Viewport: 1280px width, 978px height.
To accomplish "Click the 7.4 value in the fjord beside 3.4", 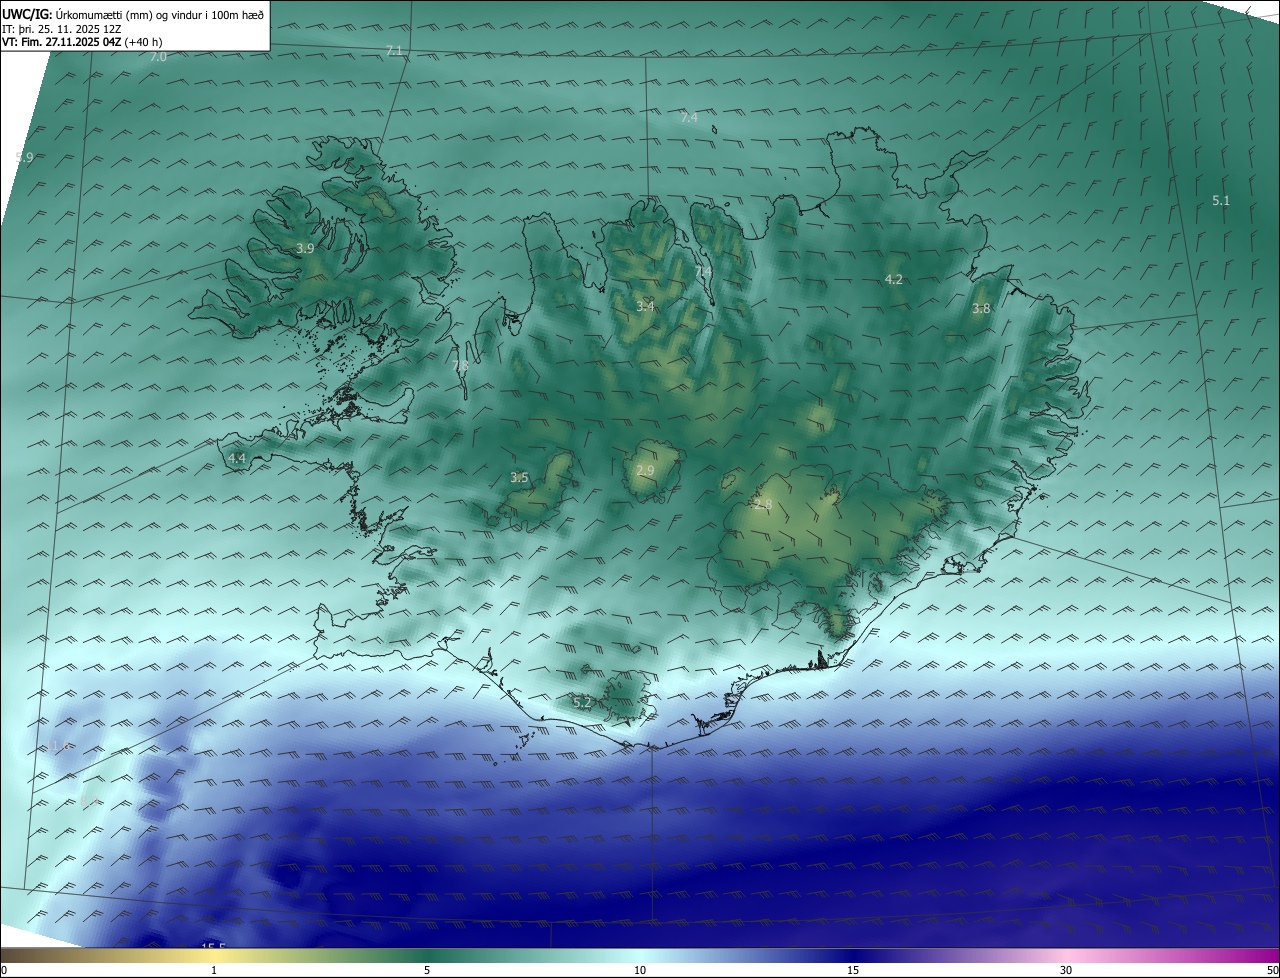I will (703, 272).
